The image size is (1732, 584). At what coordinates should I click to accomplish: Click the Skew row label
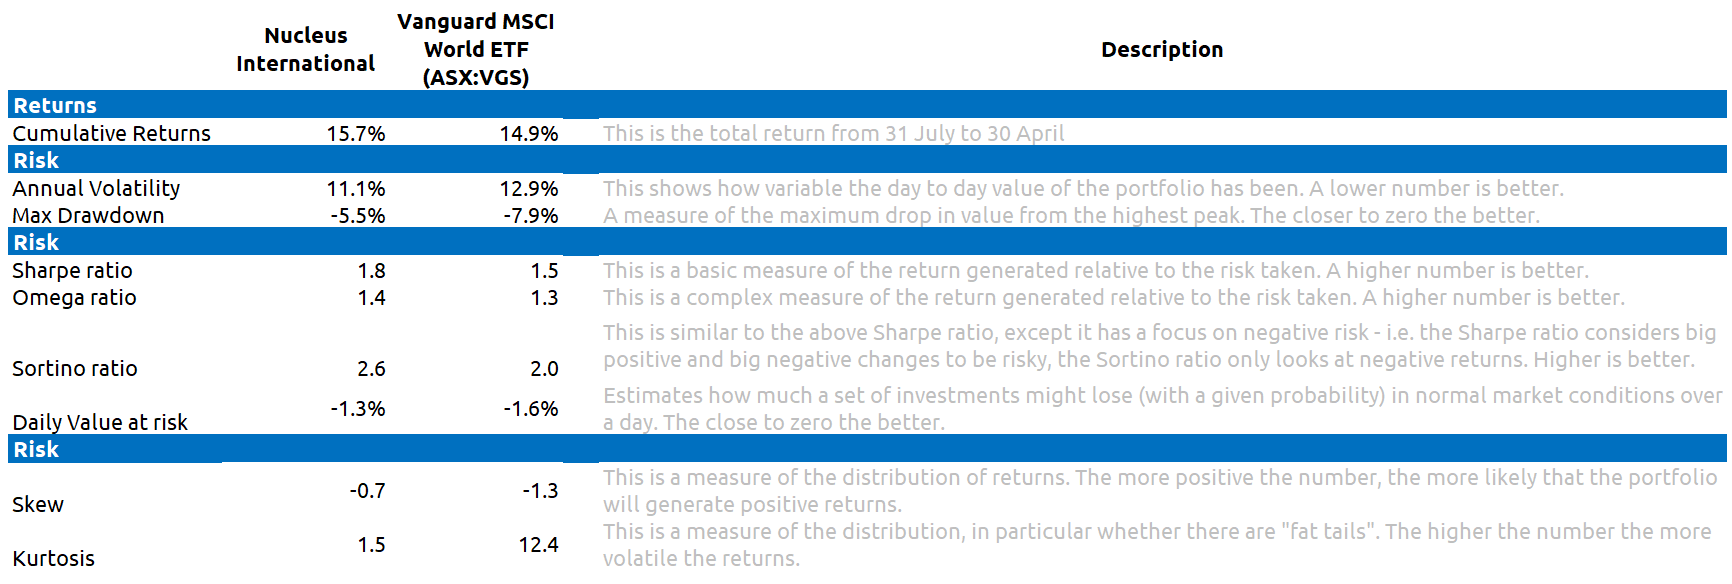(x=38, y=504)
